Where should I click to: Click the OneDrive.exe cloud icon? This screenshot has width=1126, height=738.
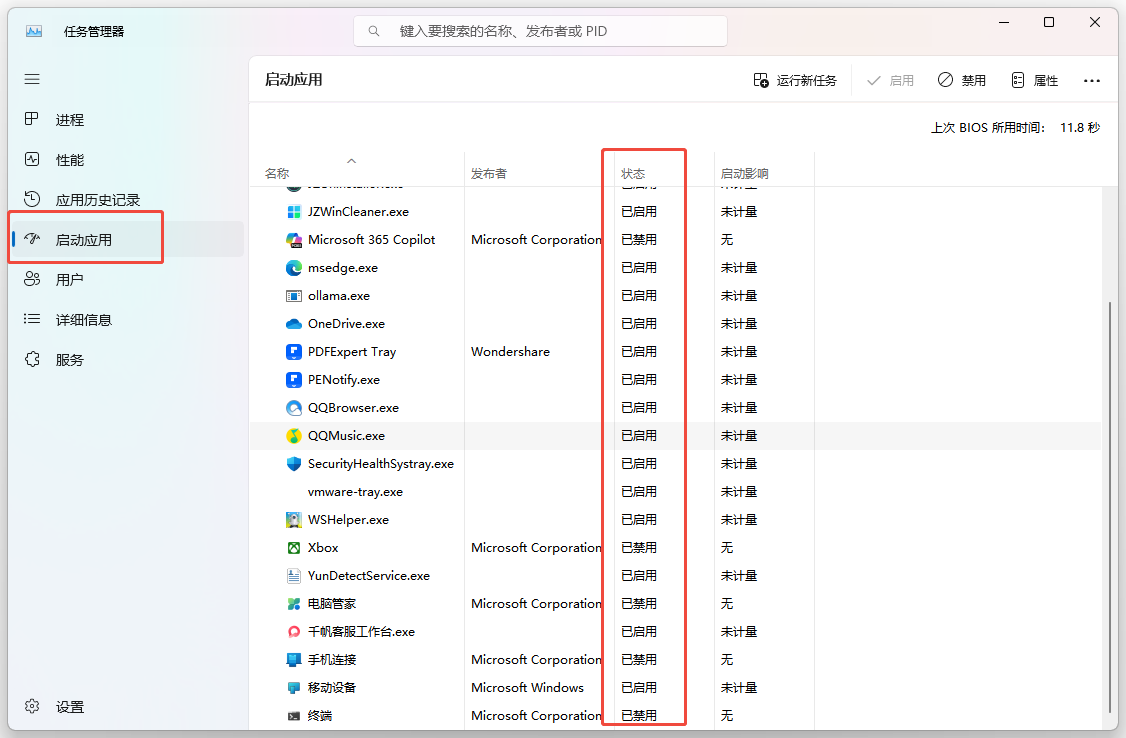click(294, 324)
